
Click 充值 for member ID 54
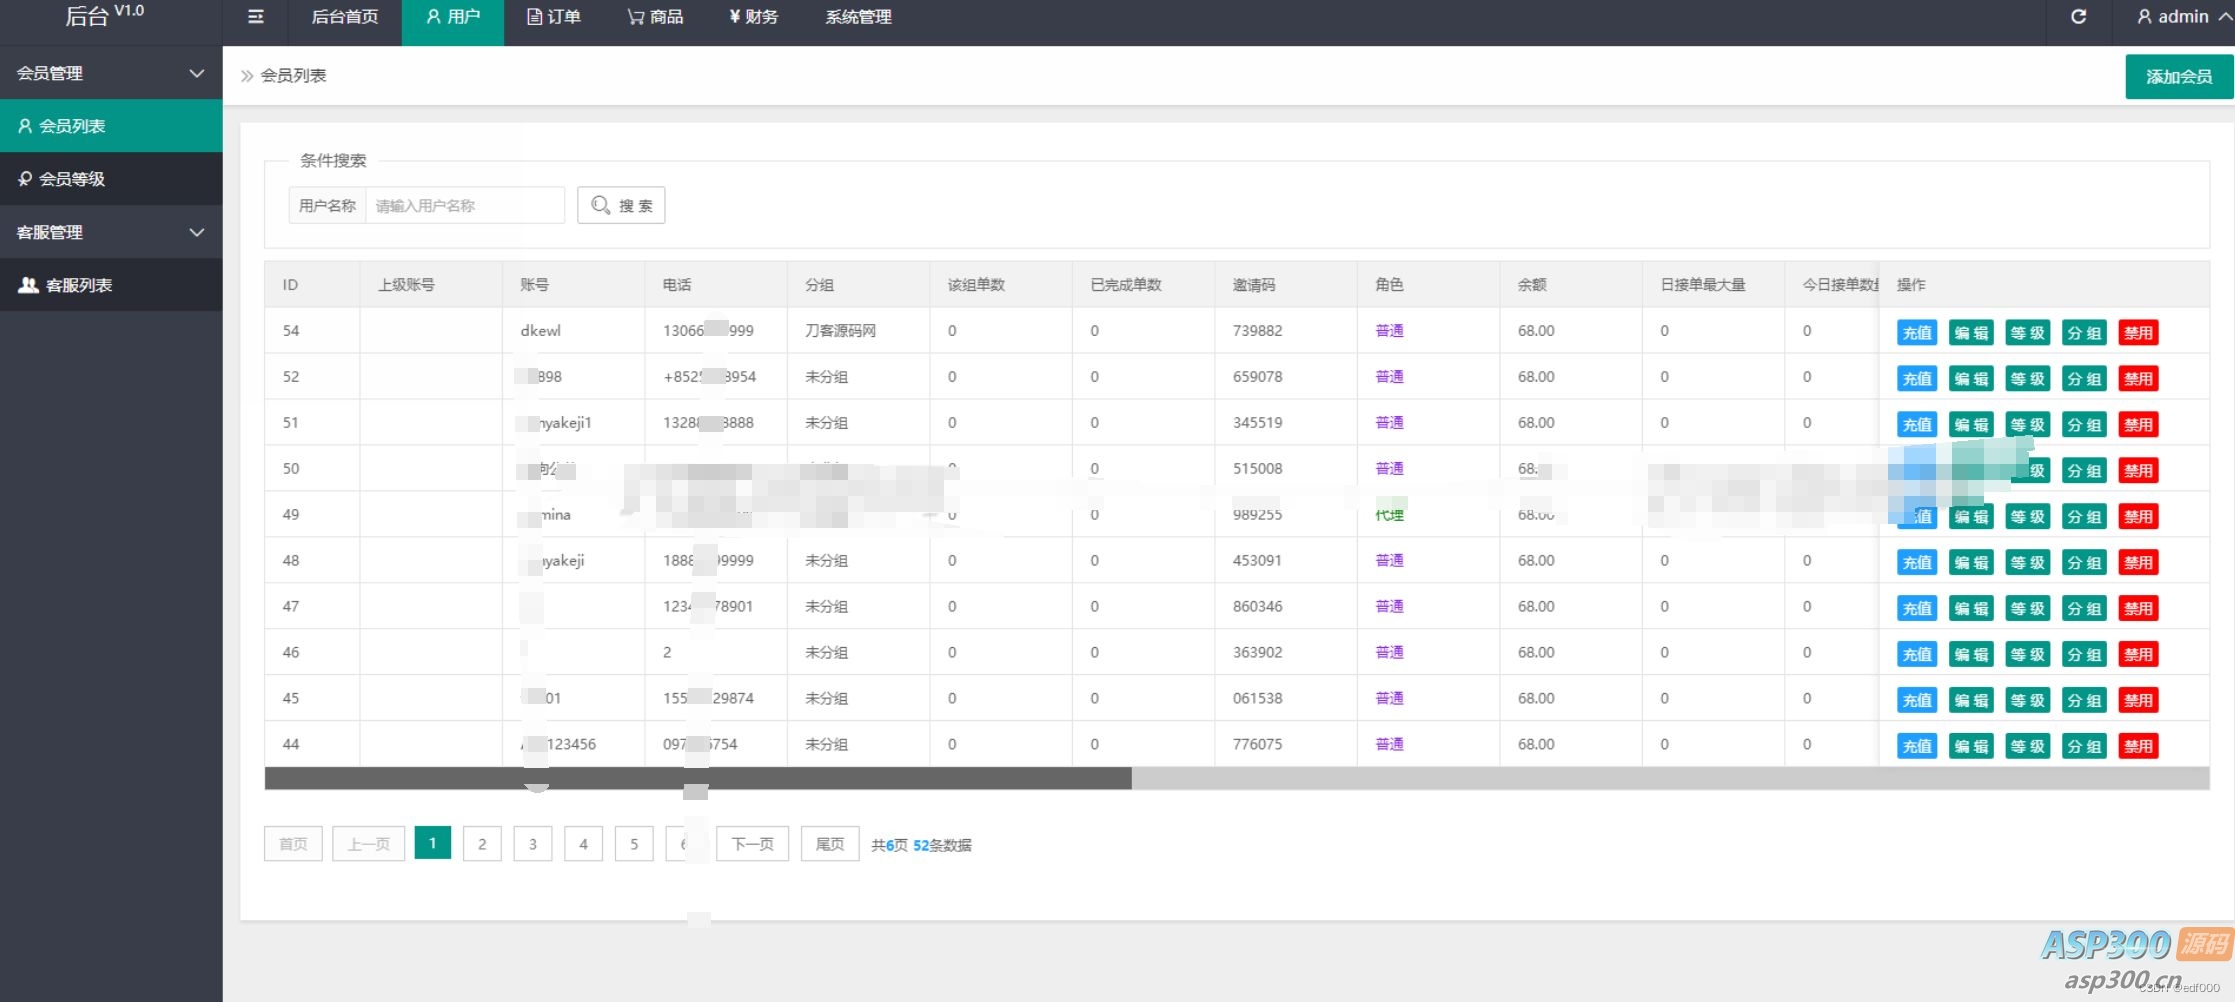tap(1916, 333)
